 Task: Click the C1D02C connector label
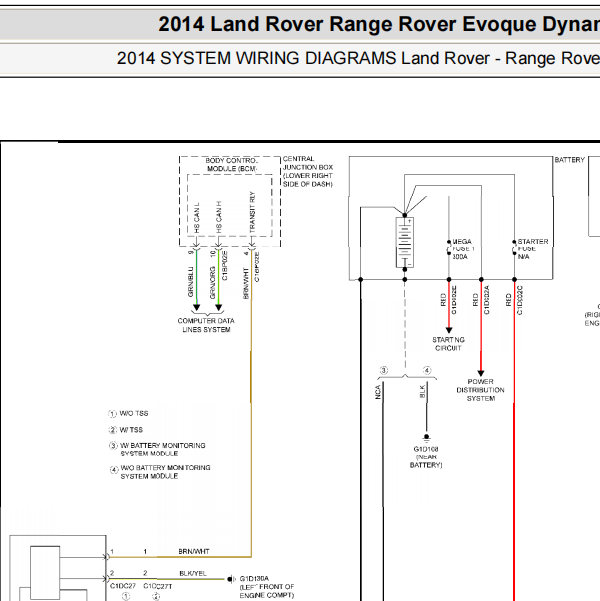pyautogui.click(x=519, y=300)
